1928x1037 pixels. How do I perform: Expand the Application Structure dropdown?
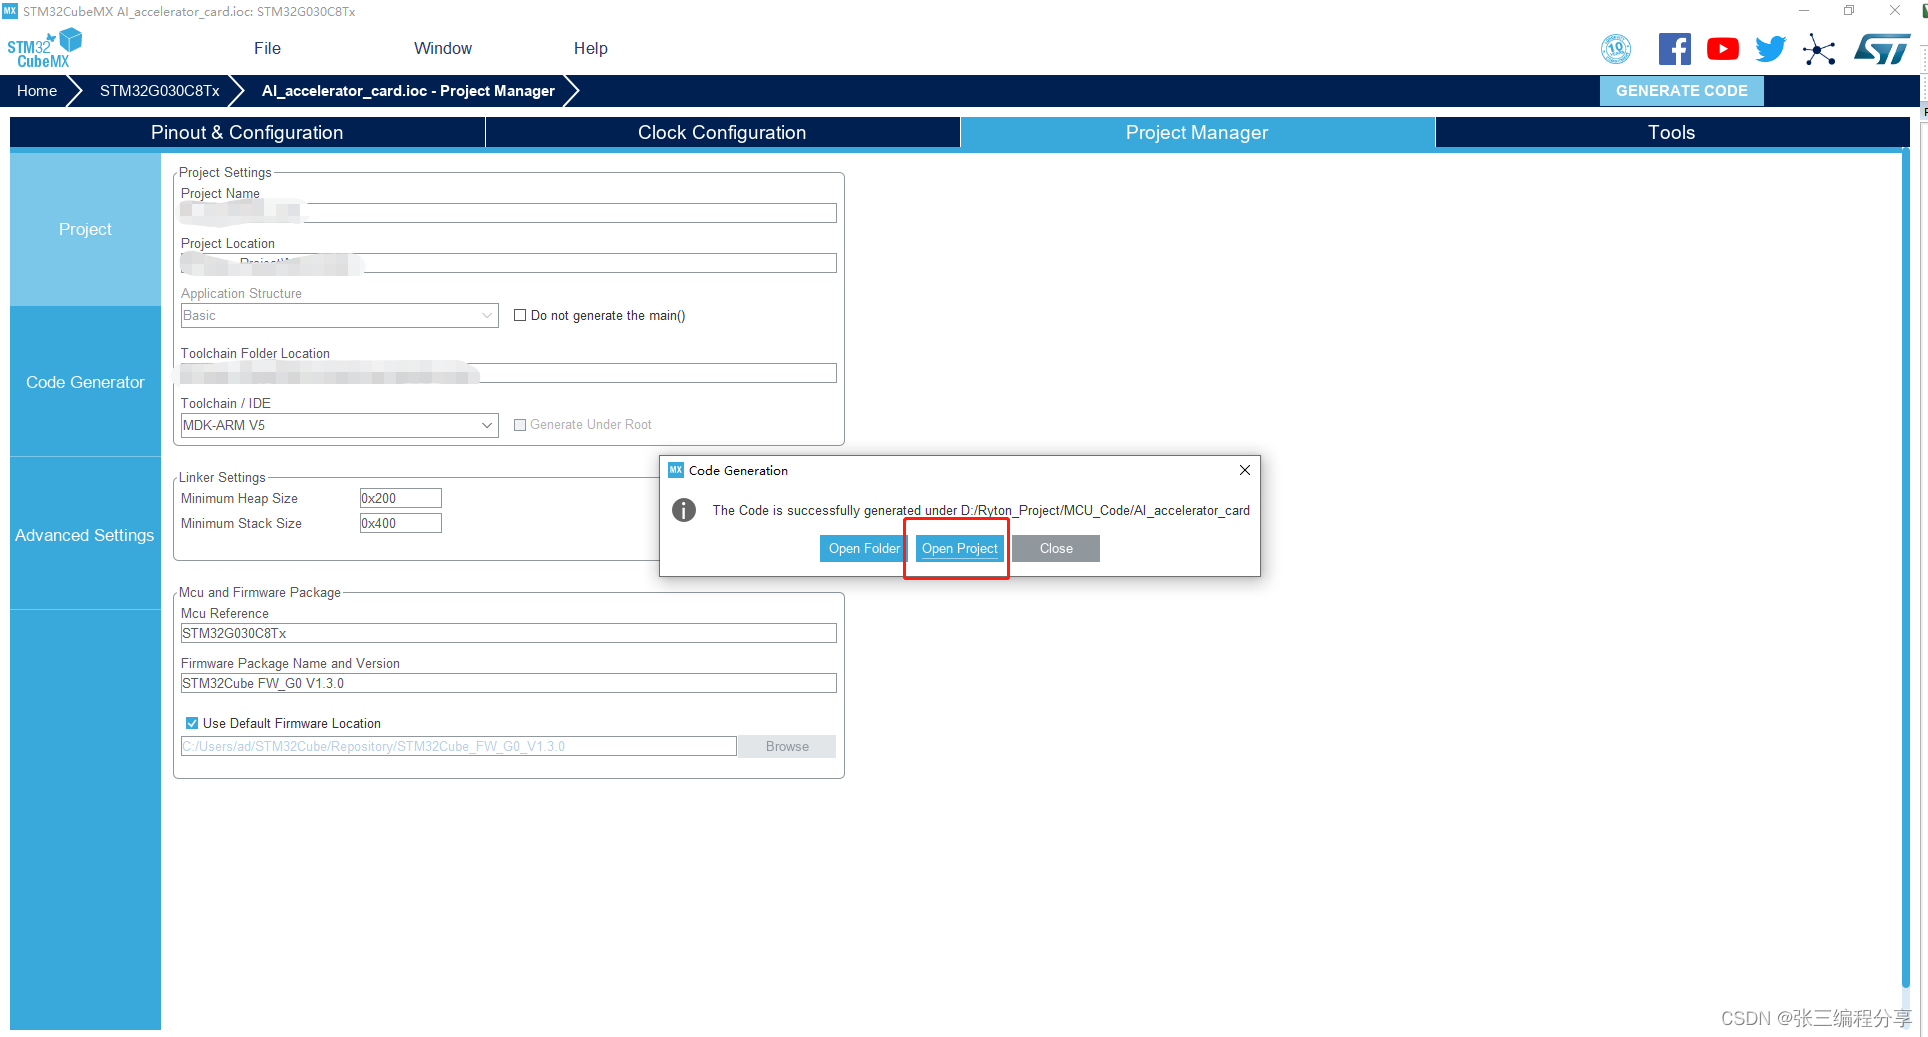339,315
